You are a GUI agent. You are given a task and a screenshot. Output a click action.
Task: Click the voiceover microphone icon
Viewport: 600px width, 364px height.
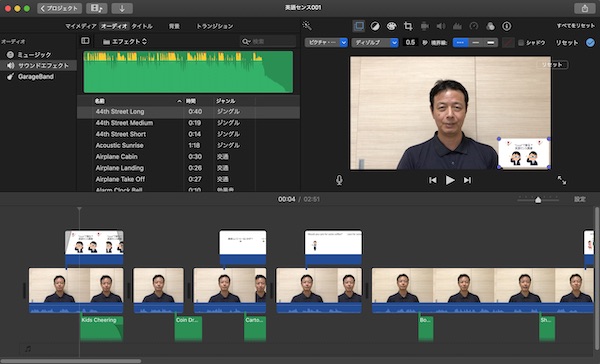339,180
